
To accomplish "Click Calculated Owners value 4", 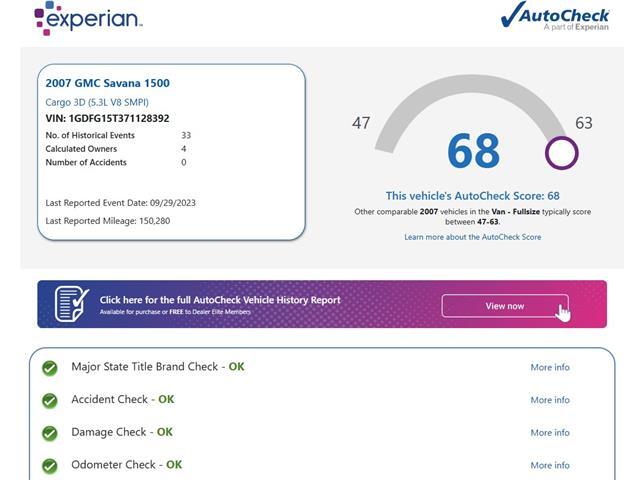I will 184,149.
